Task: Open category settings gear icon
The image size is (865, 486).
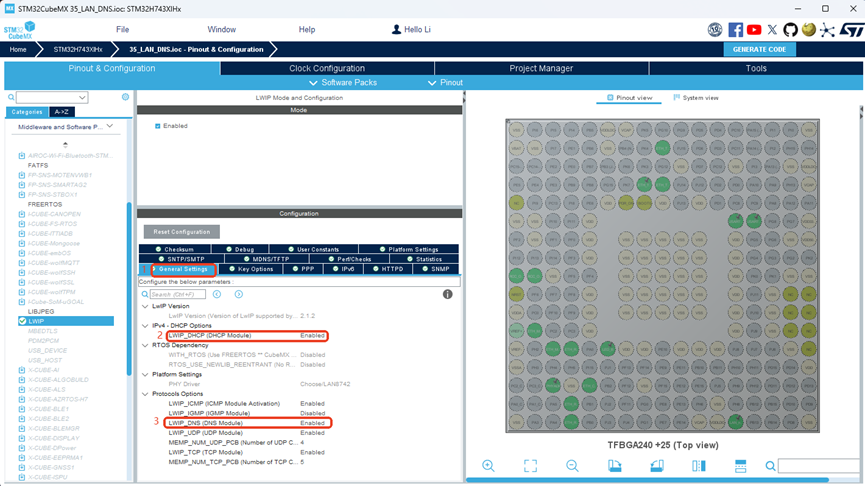Action: coord(125,97)
